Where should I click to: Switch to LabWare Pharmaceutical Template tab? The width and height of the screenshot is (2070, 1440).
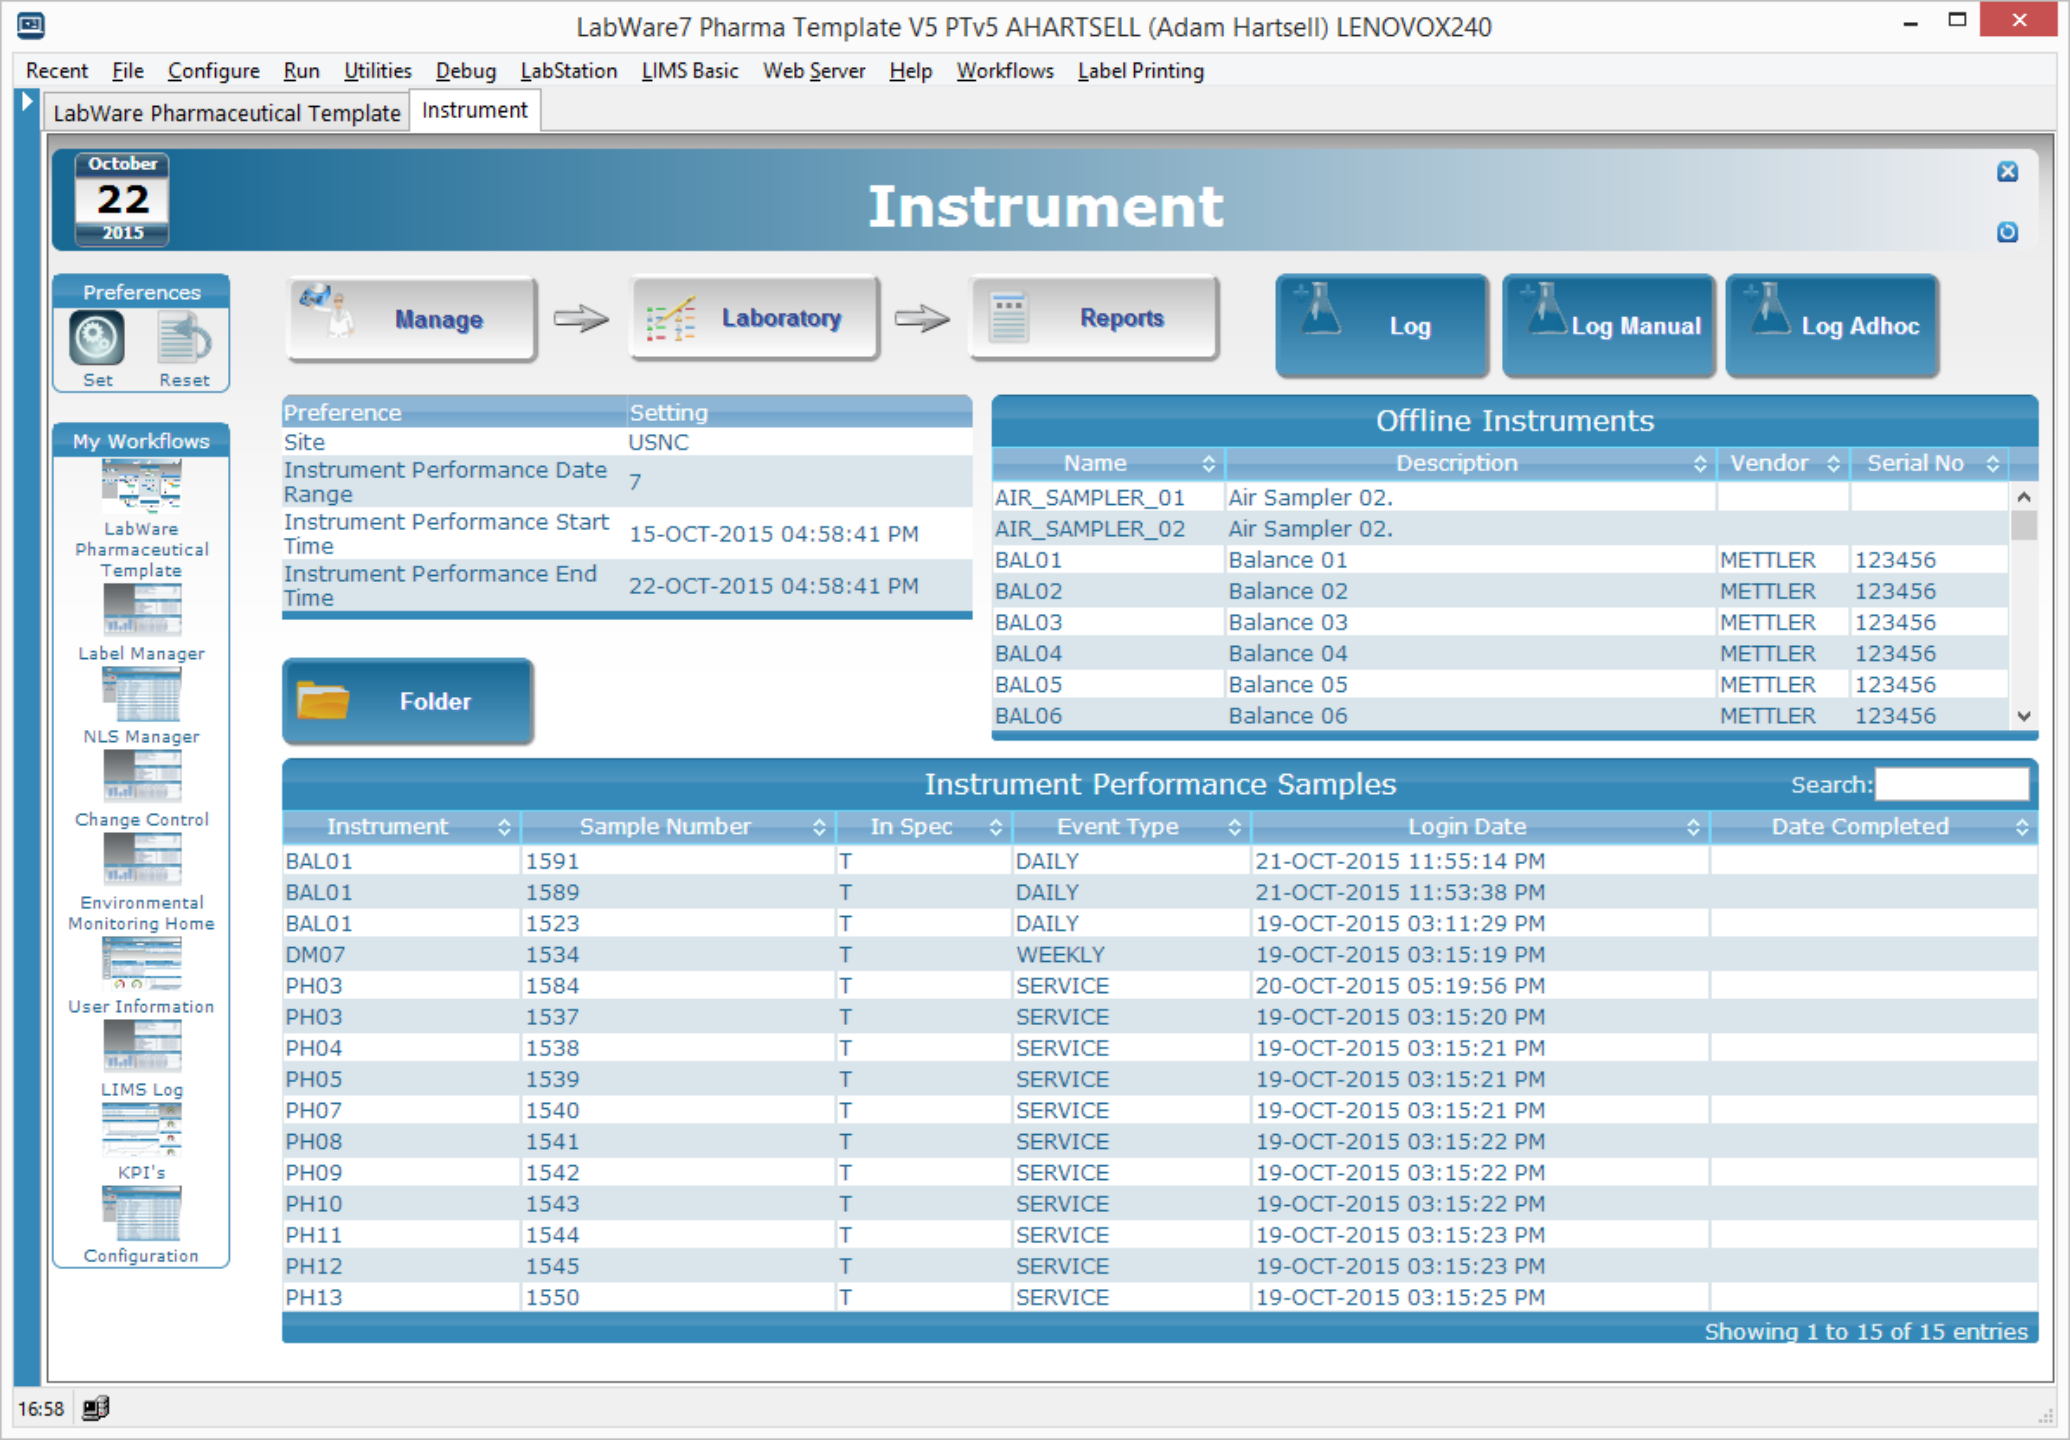point(226,112)
